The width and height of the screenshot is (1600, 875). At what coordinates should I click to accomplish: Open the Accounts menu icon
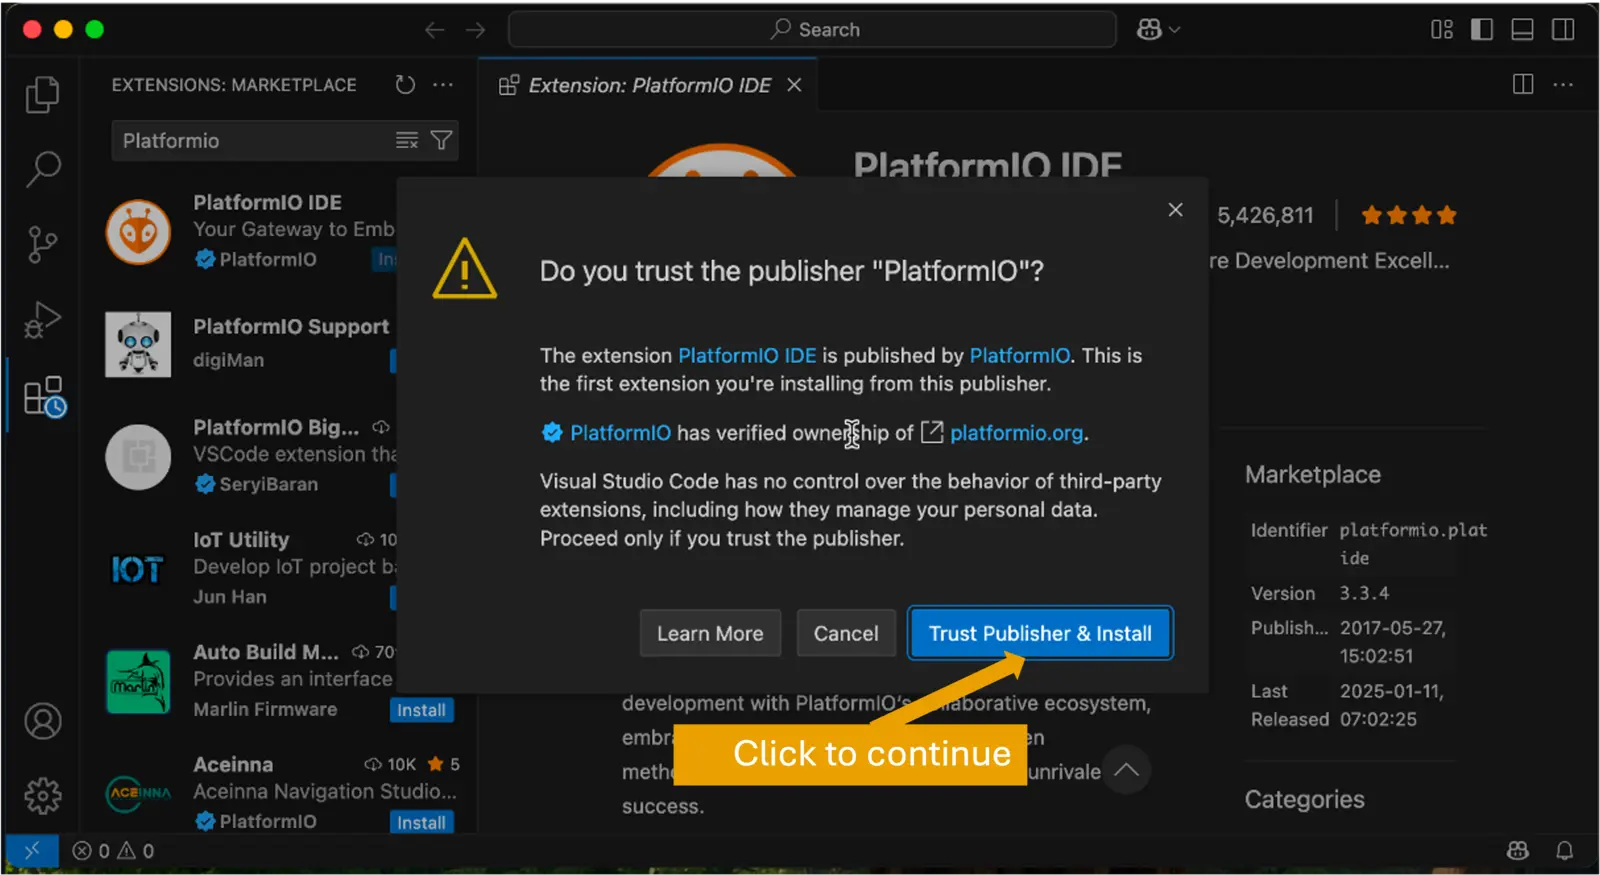(43, 721)
